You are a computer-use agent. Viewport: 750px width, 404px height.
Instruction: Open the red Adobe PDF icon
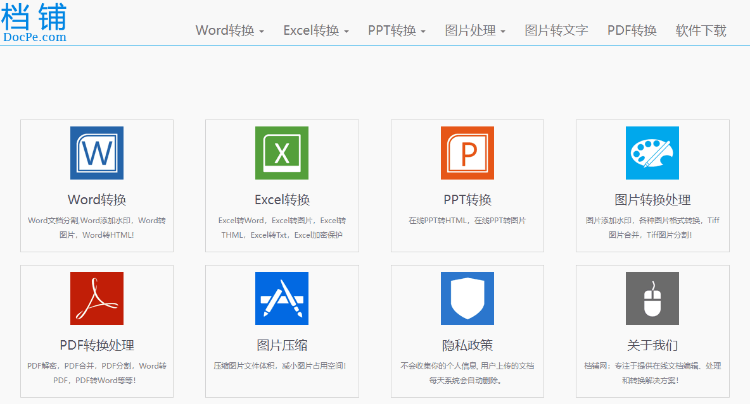coord(97,298)
